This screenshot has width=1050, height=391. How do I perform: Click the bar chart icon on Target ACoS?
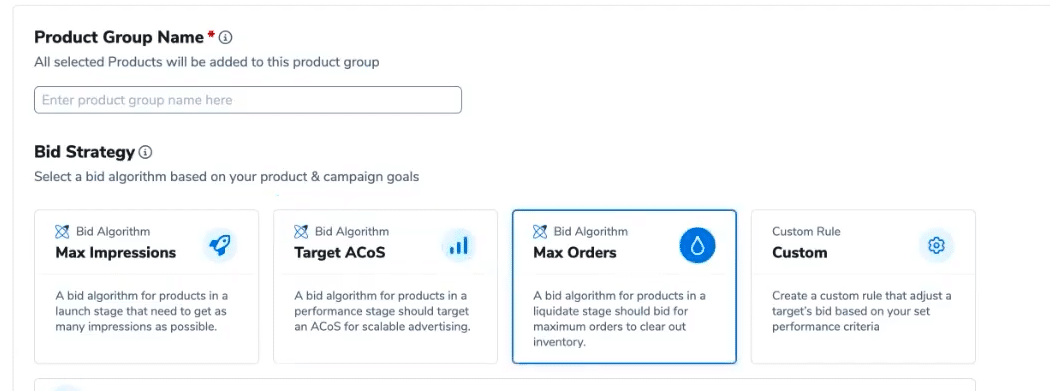click(459, 246)
